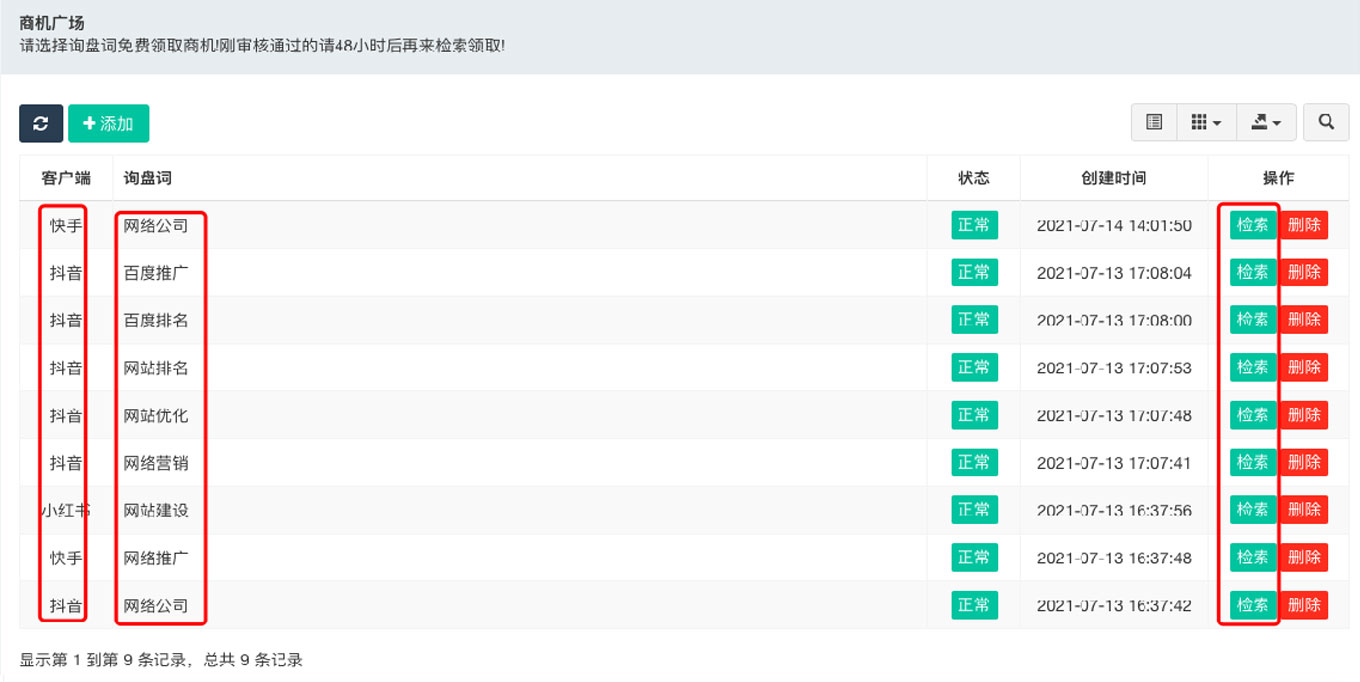
Task: Click 检索 in the 快手 网络公司 row
Action: point(1253,225)
